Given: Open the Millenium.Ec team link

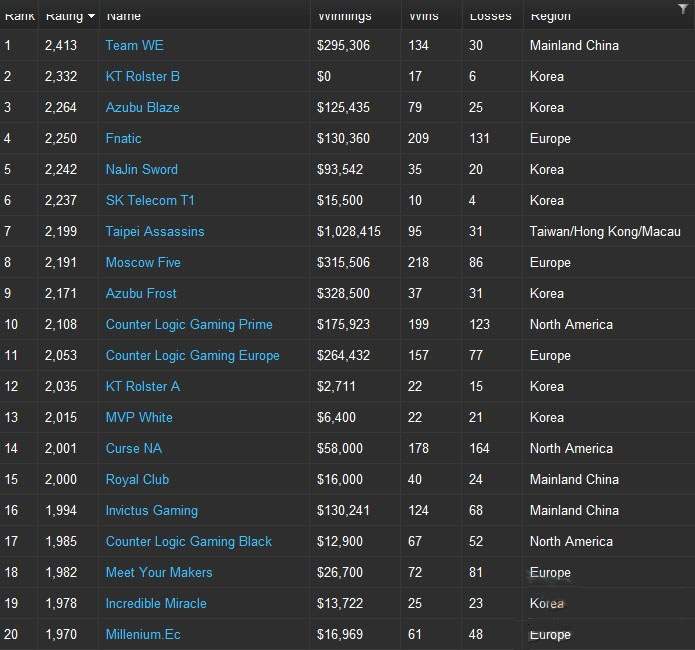Looking at the screenshot, I should [143, 635].
